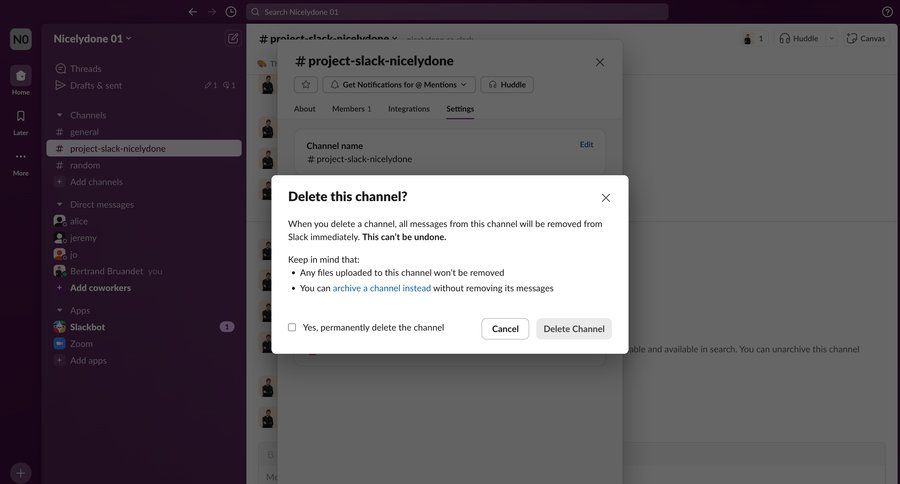Open direct message with jeremy
The width and height of the screenshot is (900, 484).
point(83,238)
